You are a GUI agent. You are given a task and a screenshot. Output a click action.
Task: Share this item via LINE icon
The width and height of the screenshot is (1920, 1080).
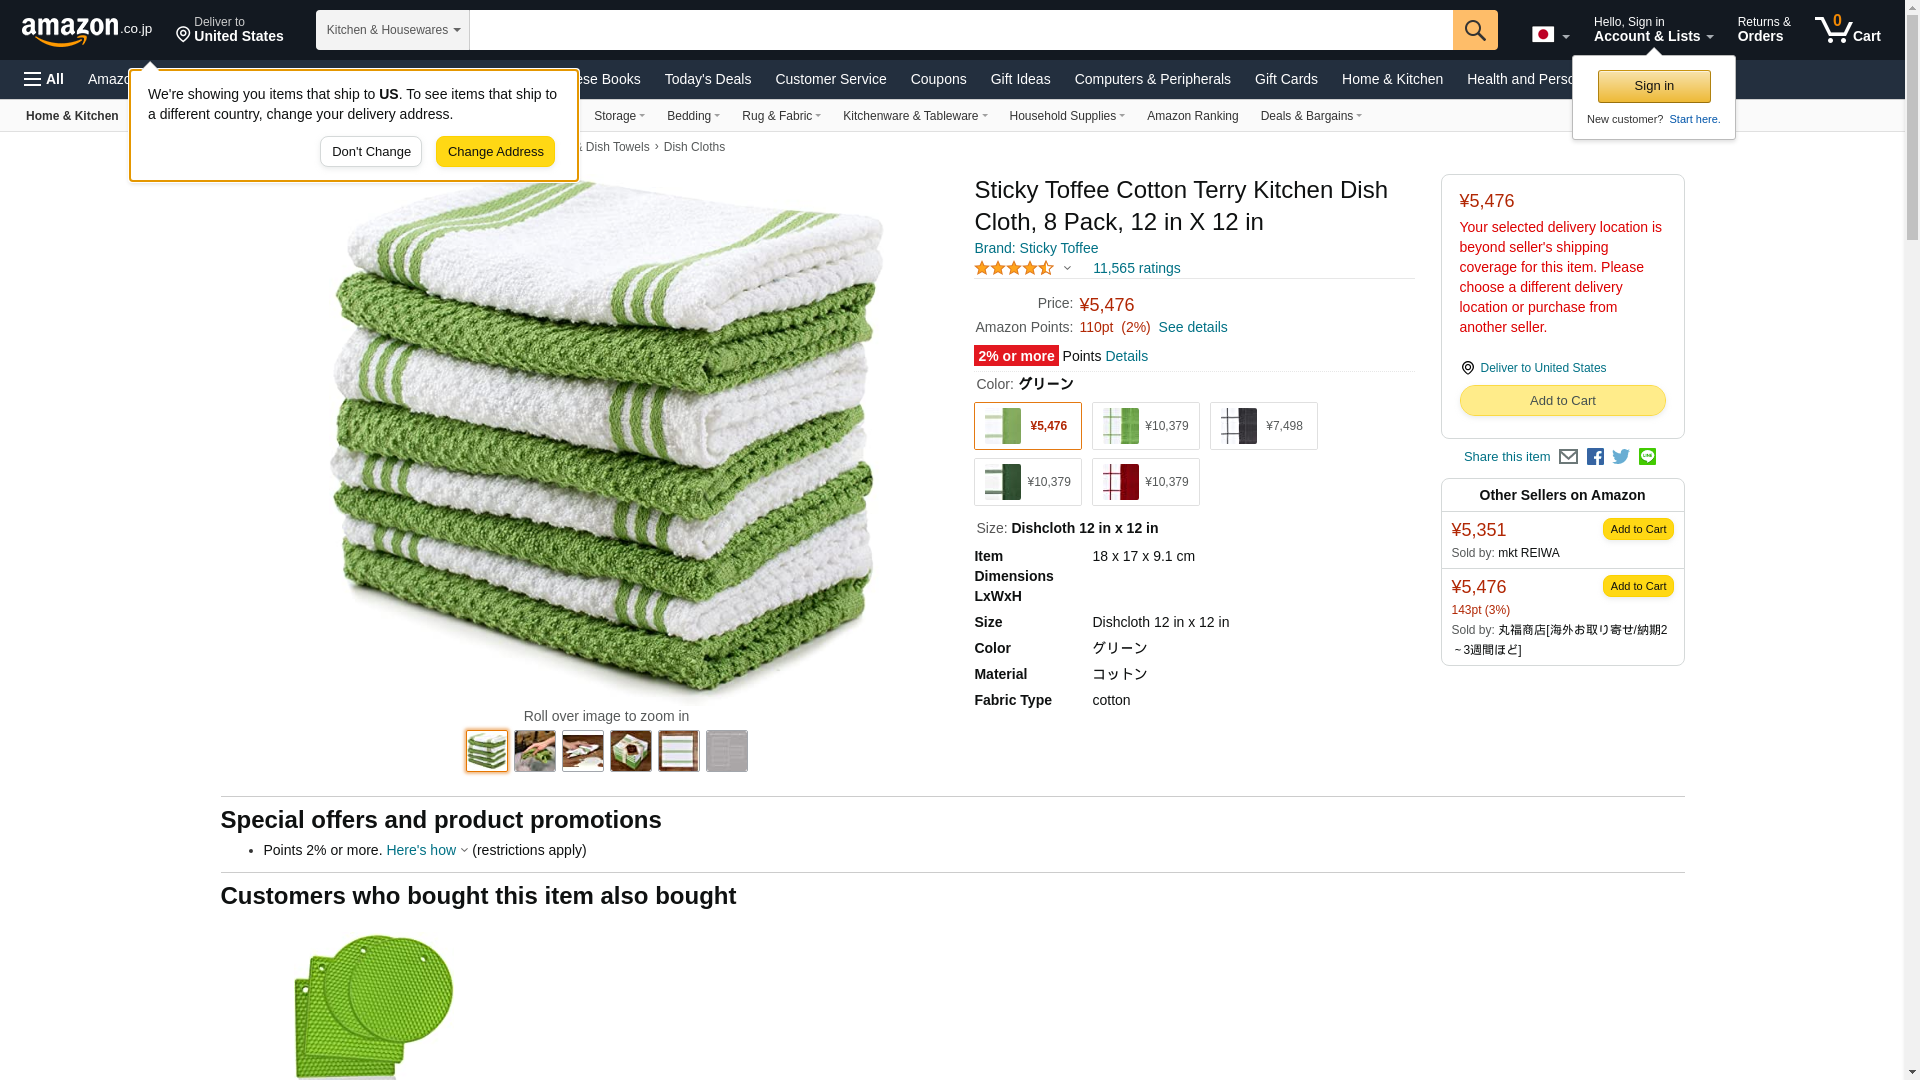click(1647, 457)
